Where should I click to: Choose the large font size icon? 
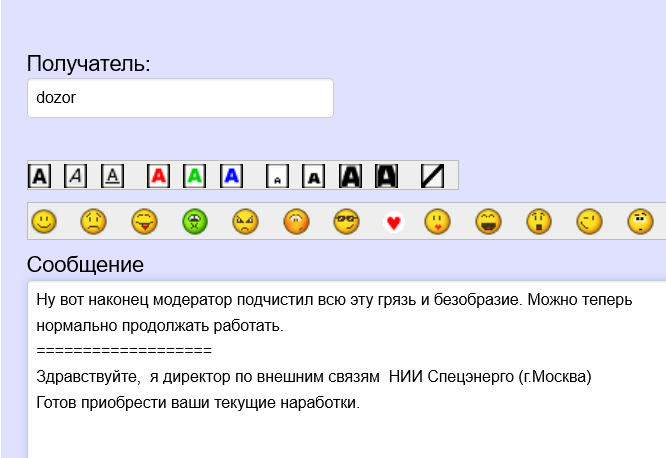pyautogui.click(x=350, y=176)
